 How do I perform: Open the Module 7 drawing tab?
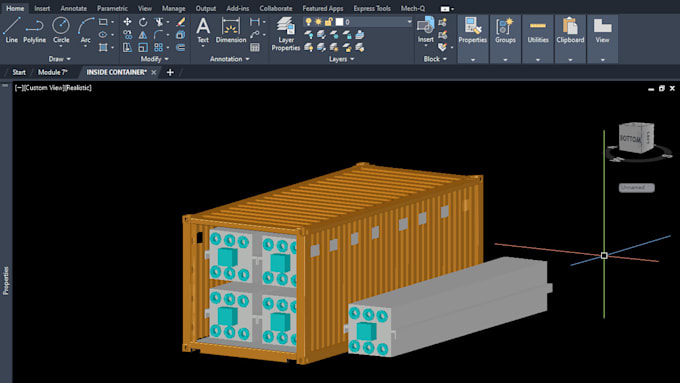[x=52, y=72]
